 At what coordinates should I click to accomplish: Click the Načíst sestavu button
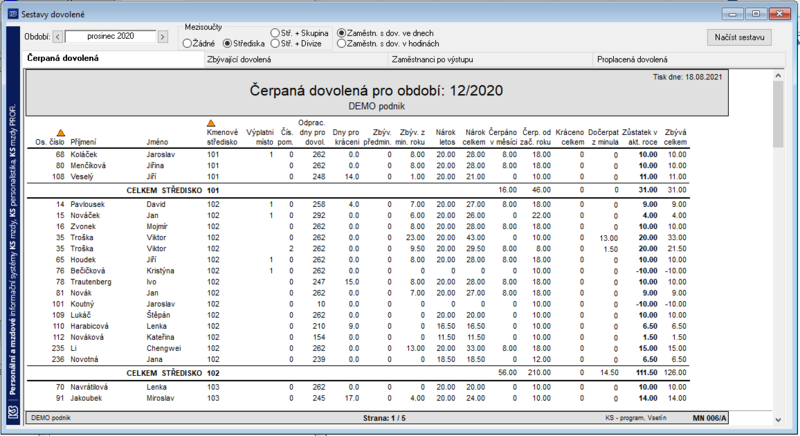coord(739,37)
